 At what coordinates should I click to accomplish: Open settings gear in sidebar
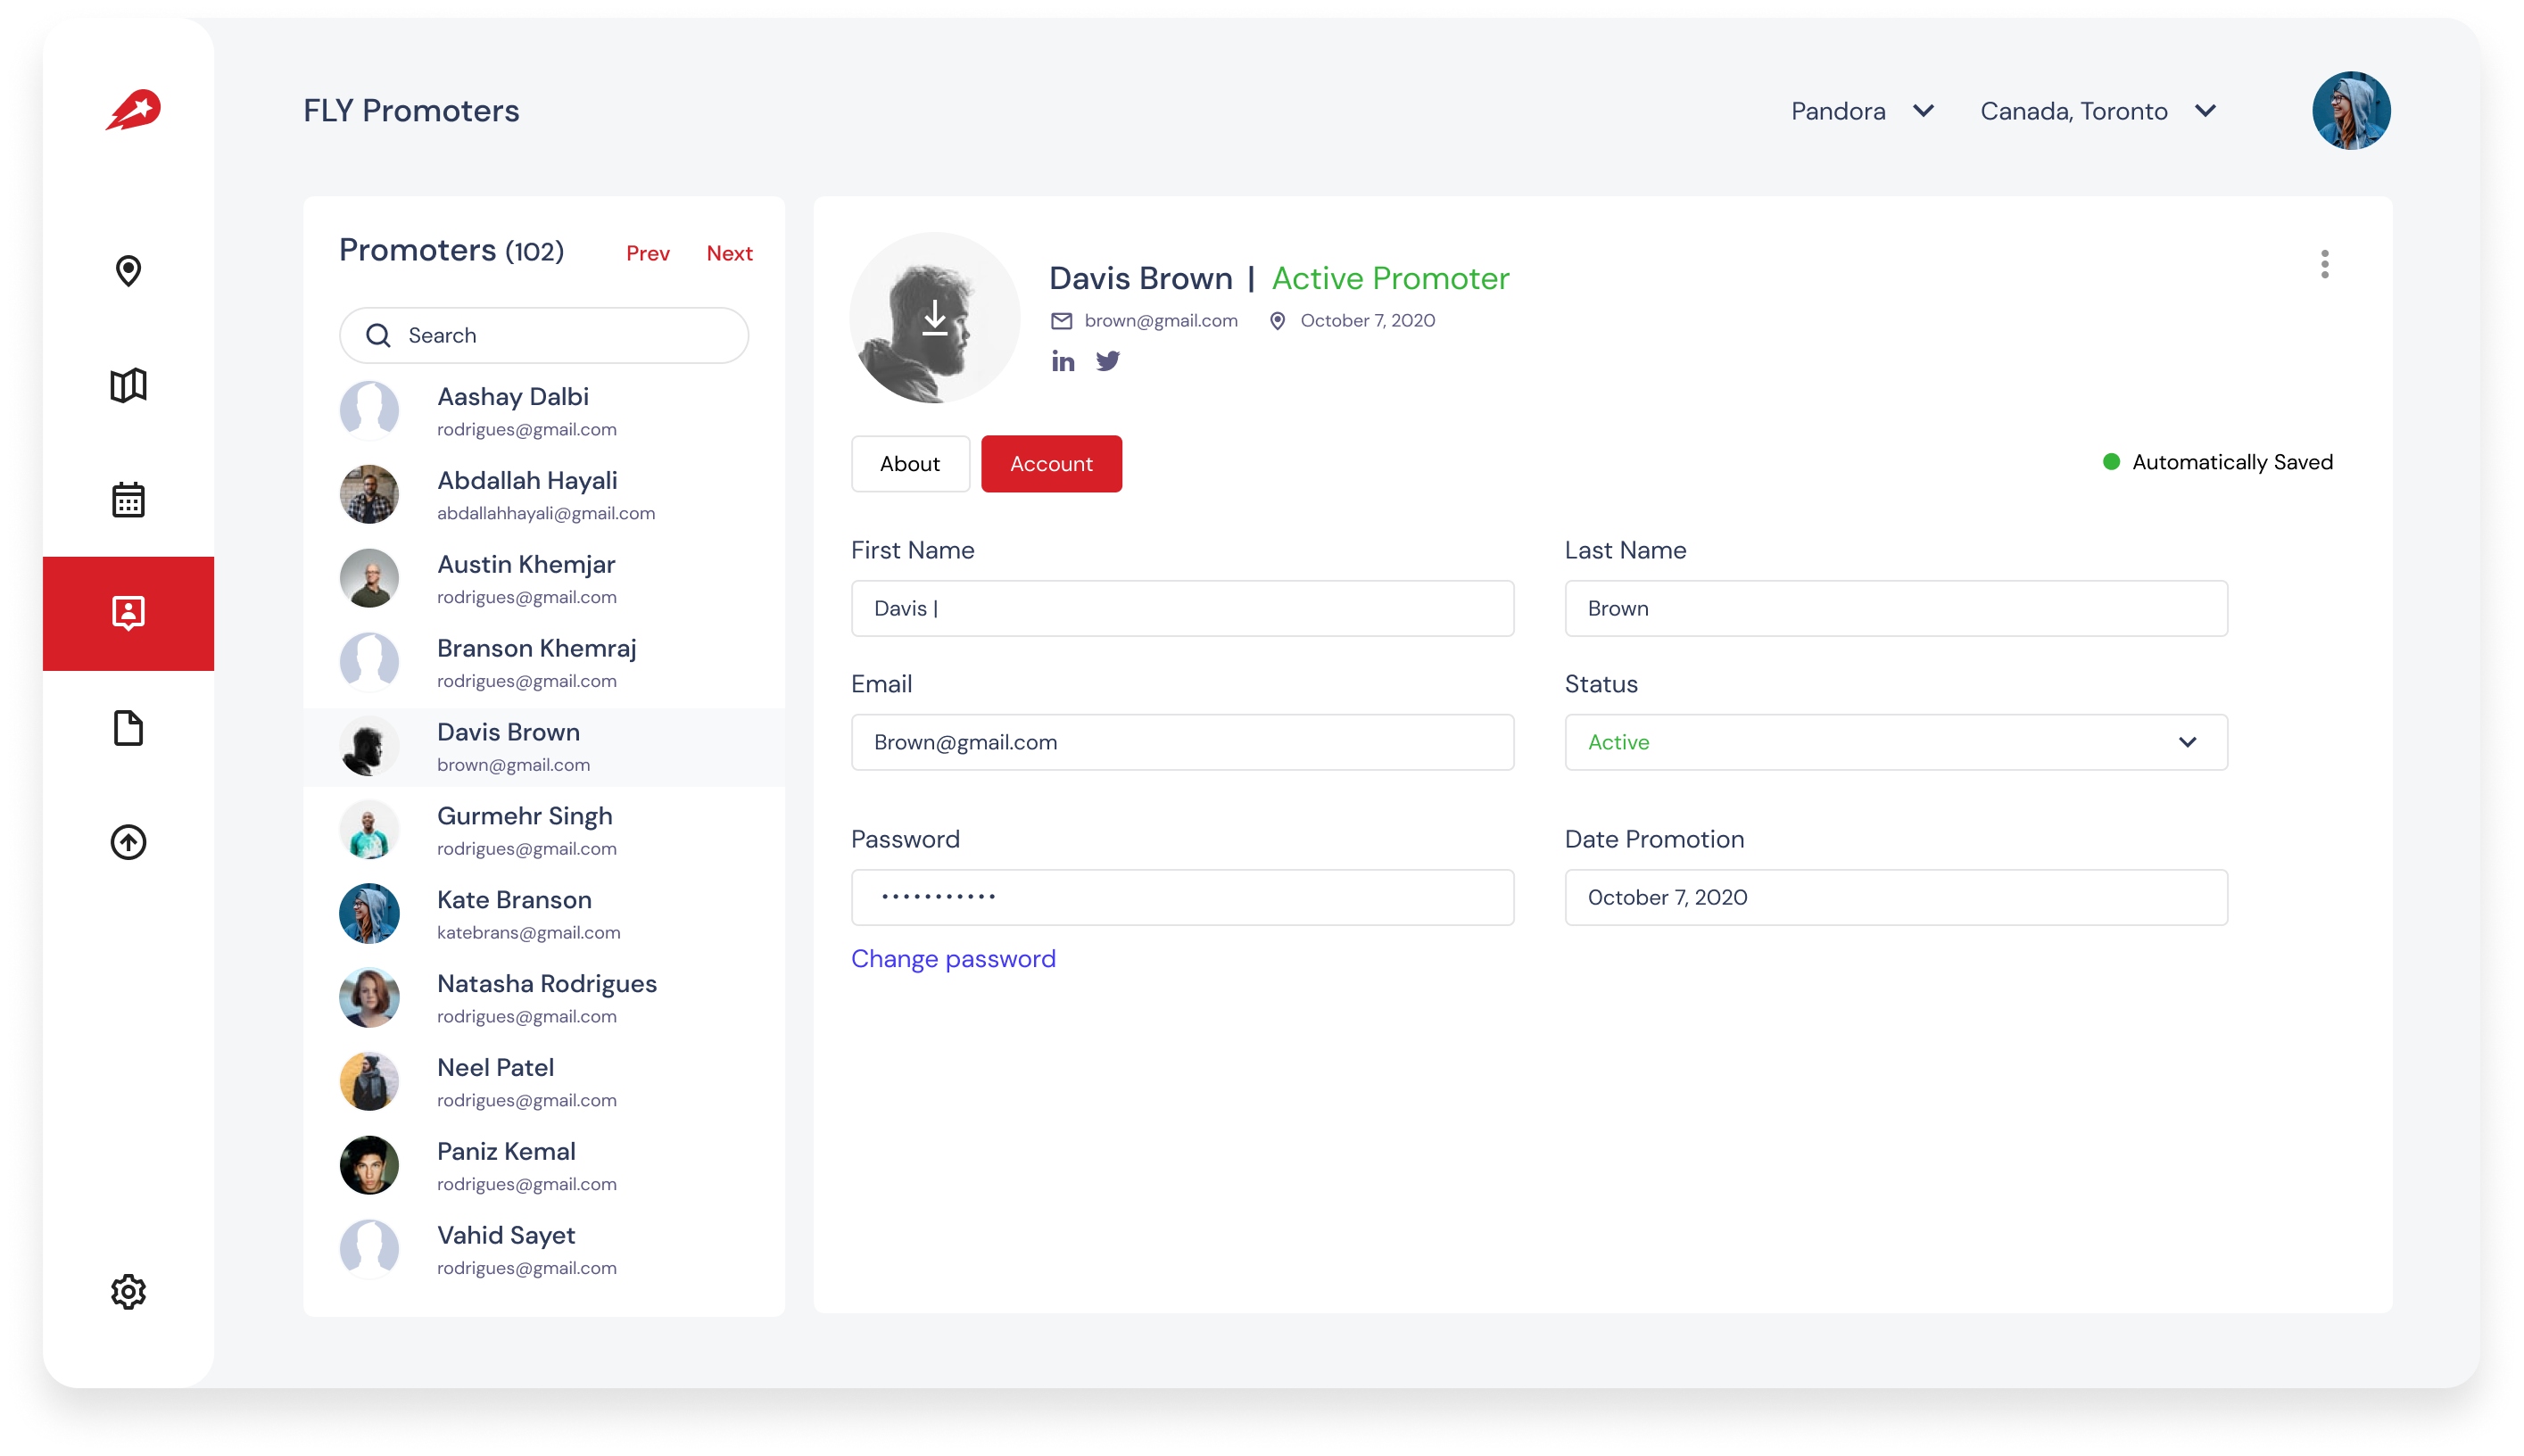128,1292
